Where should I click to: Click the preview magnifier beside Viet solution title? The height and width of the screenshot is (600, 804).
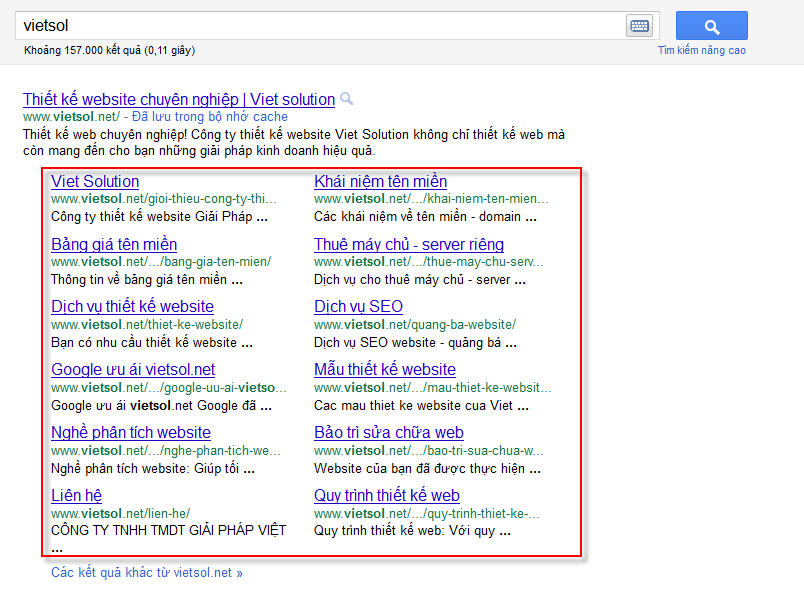tap(347, 98)
